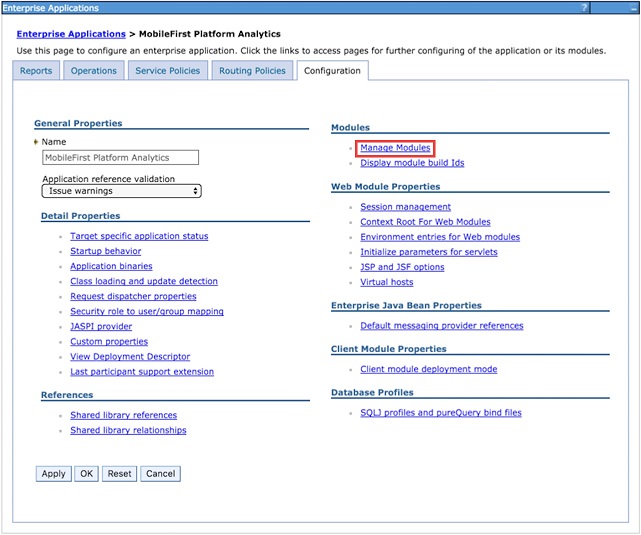Screen dimensions: 641x535
Task: Collapse the Enterprise Applications panel
Action: (x=633, y=8)
